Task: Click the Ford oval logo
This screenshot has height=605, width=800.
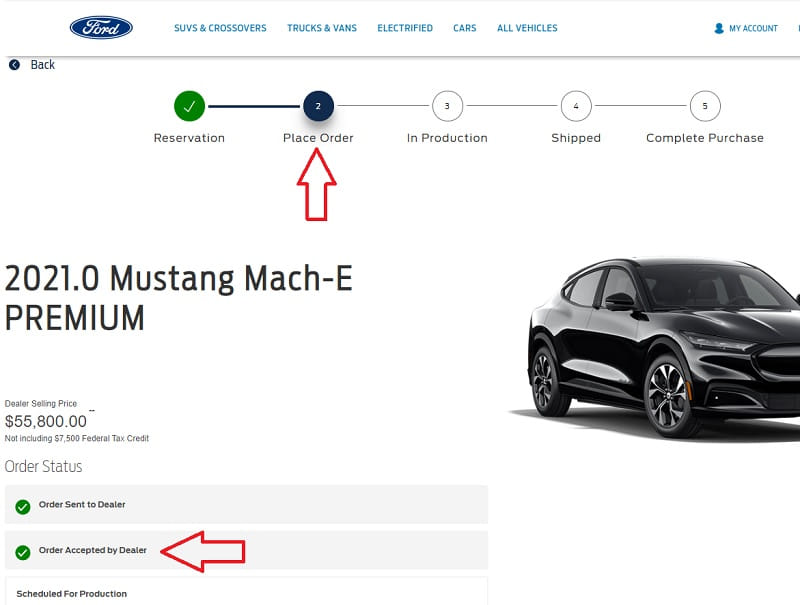Action: tap(101, 28)
